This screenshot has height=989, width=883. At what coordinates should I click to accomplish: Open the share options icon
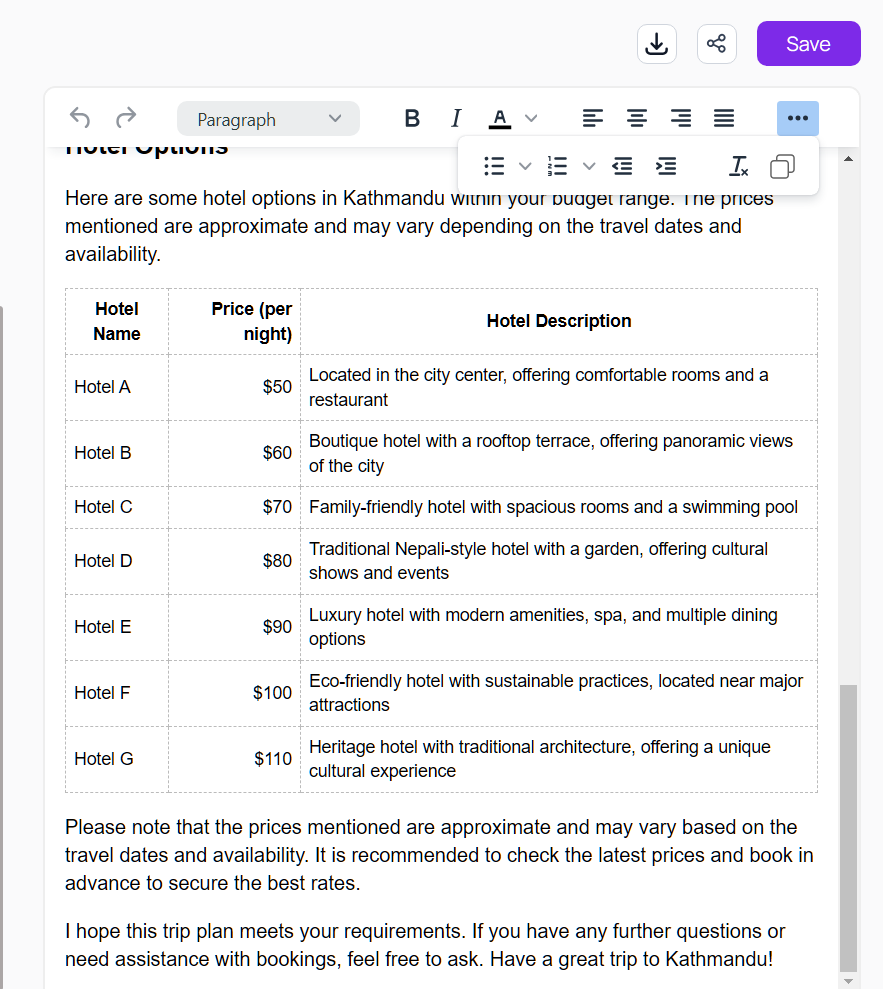tap(716, 44)
